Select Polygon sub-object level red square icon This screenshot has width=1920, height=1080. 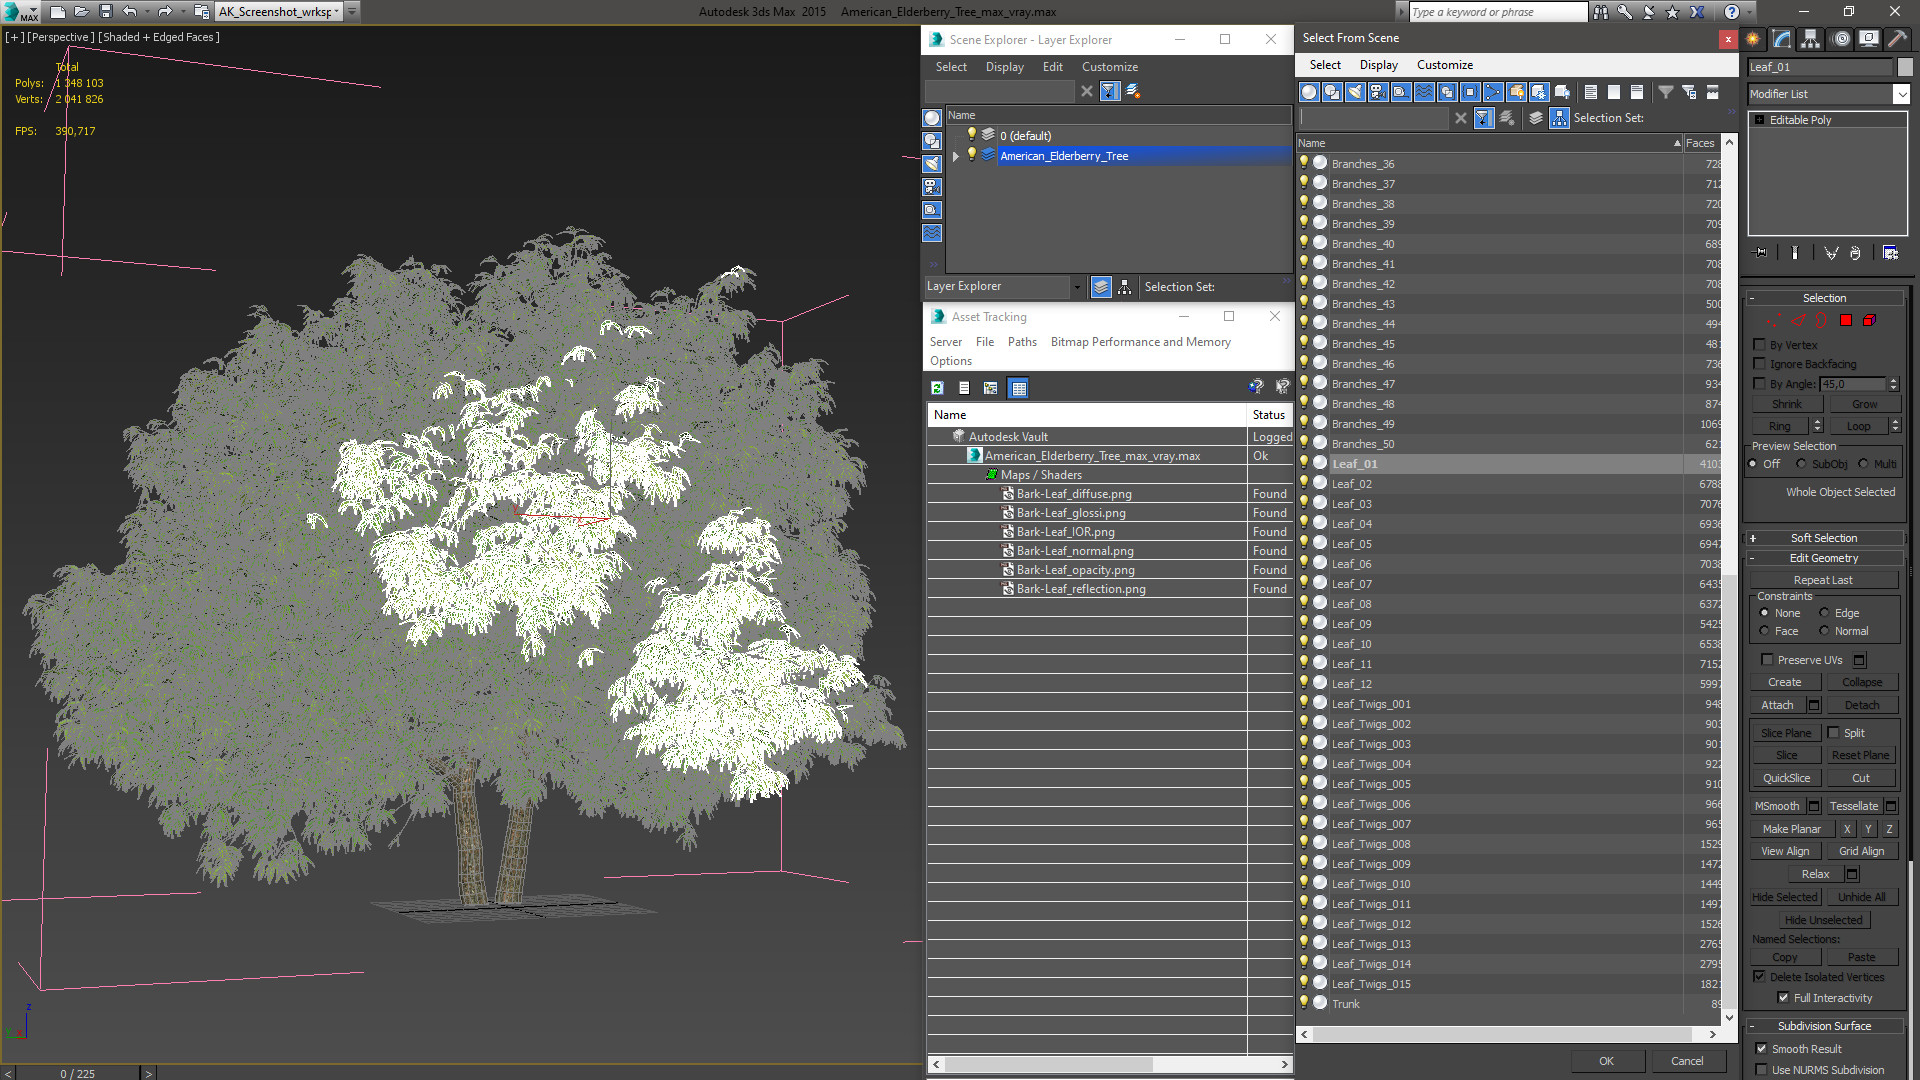1846,321
